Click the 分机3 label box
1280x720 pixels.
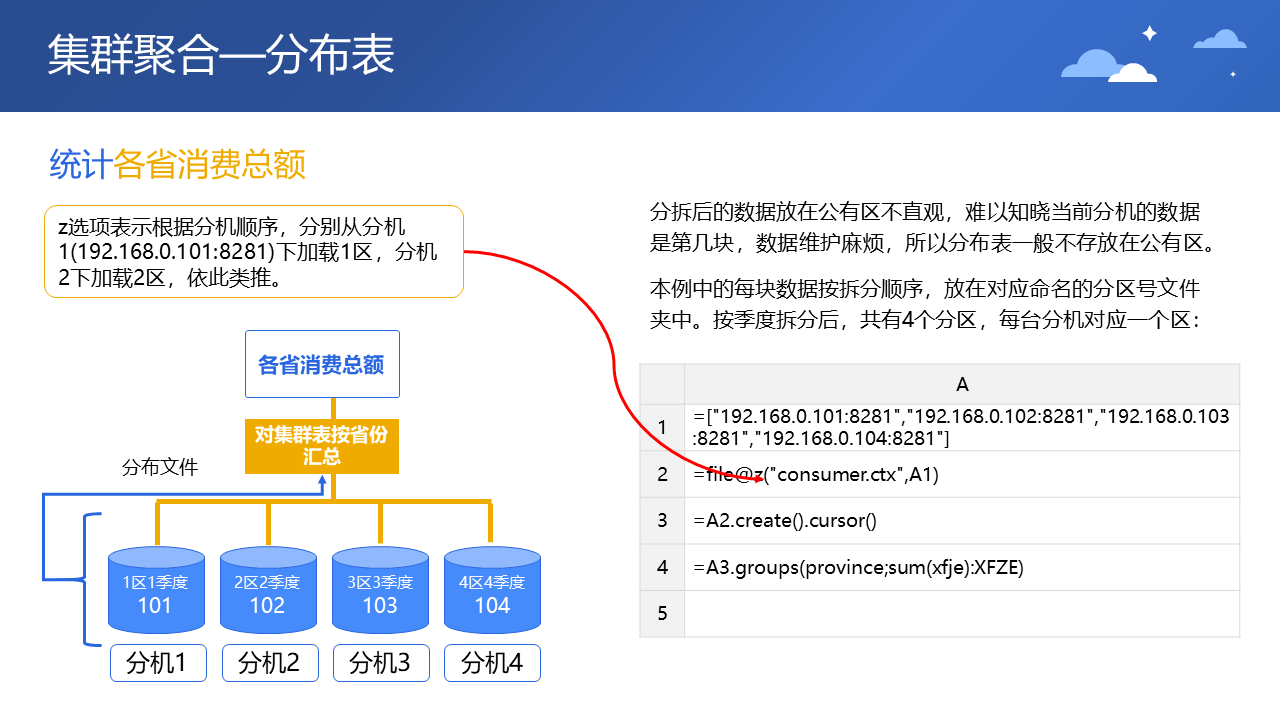[x=381, y=663]
